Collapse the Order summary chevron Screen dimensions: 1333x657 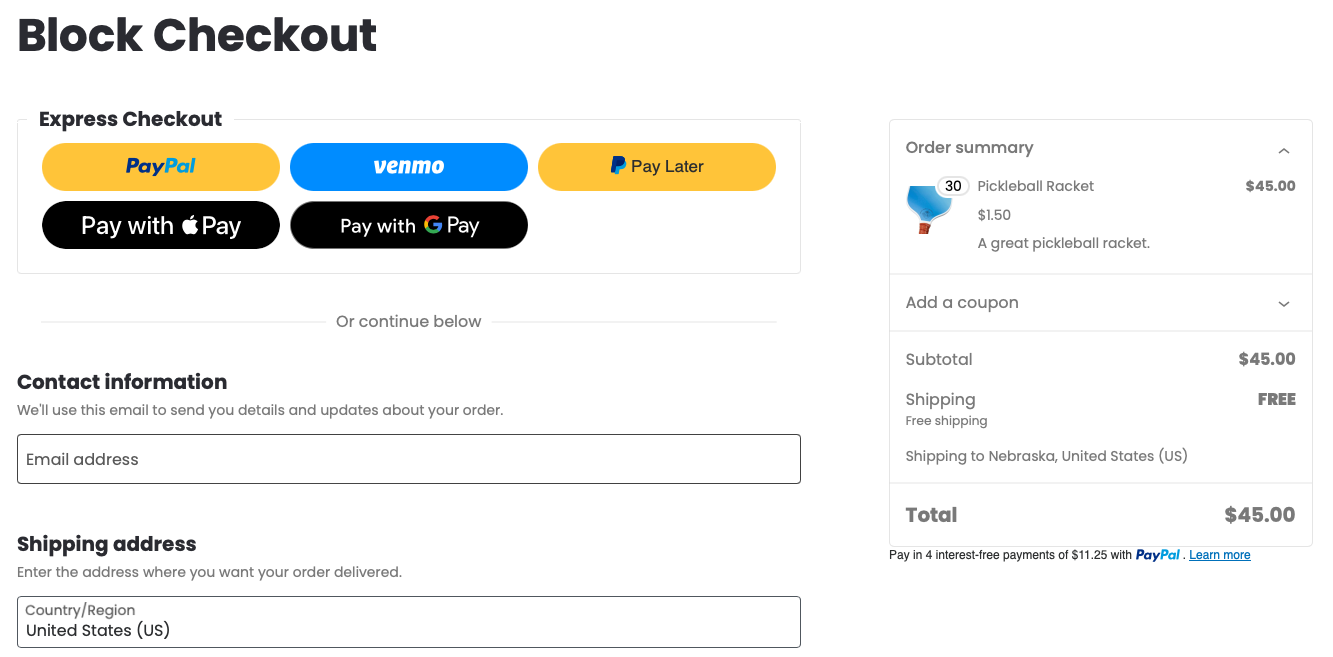1284,150
